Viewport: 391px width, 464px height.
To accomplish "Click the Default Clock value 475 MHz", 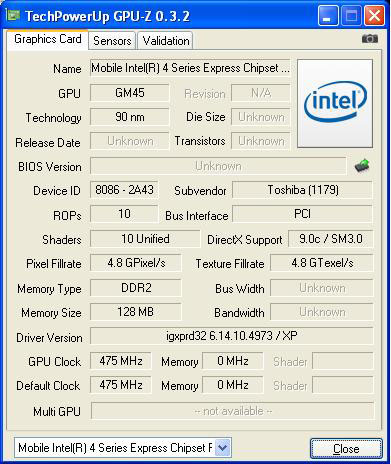I will 121,385.
